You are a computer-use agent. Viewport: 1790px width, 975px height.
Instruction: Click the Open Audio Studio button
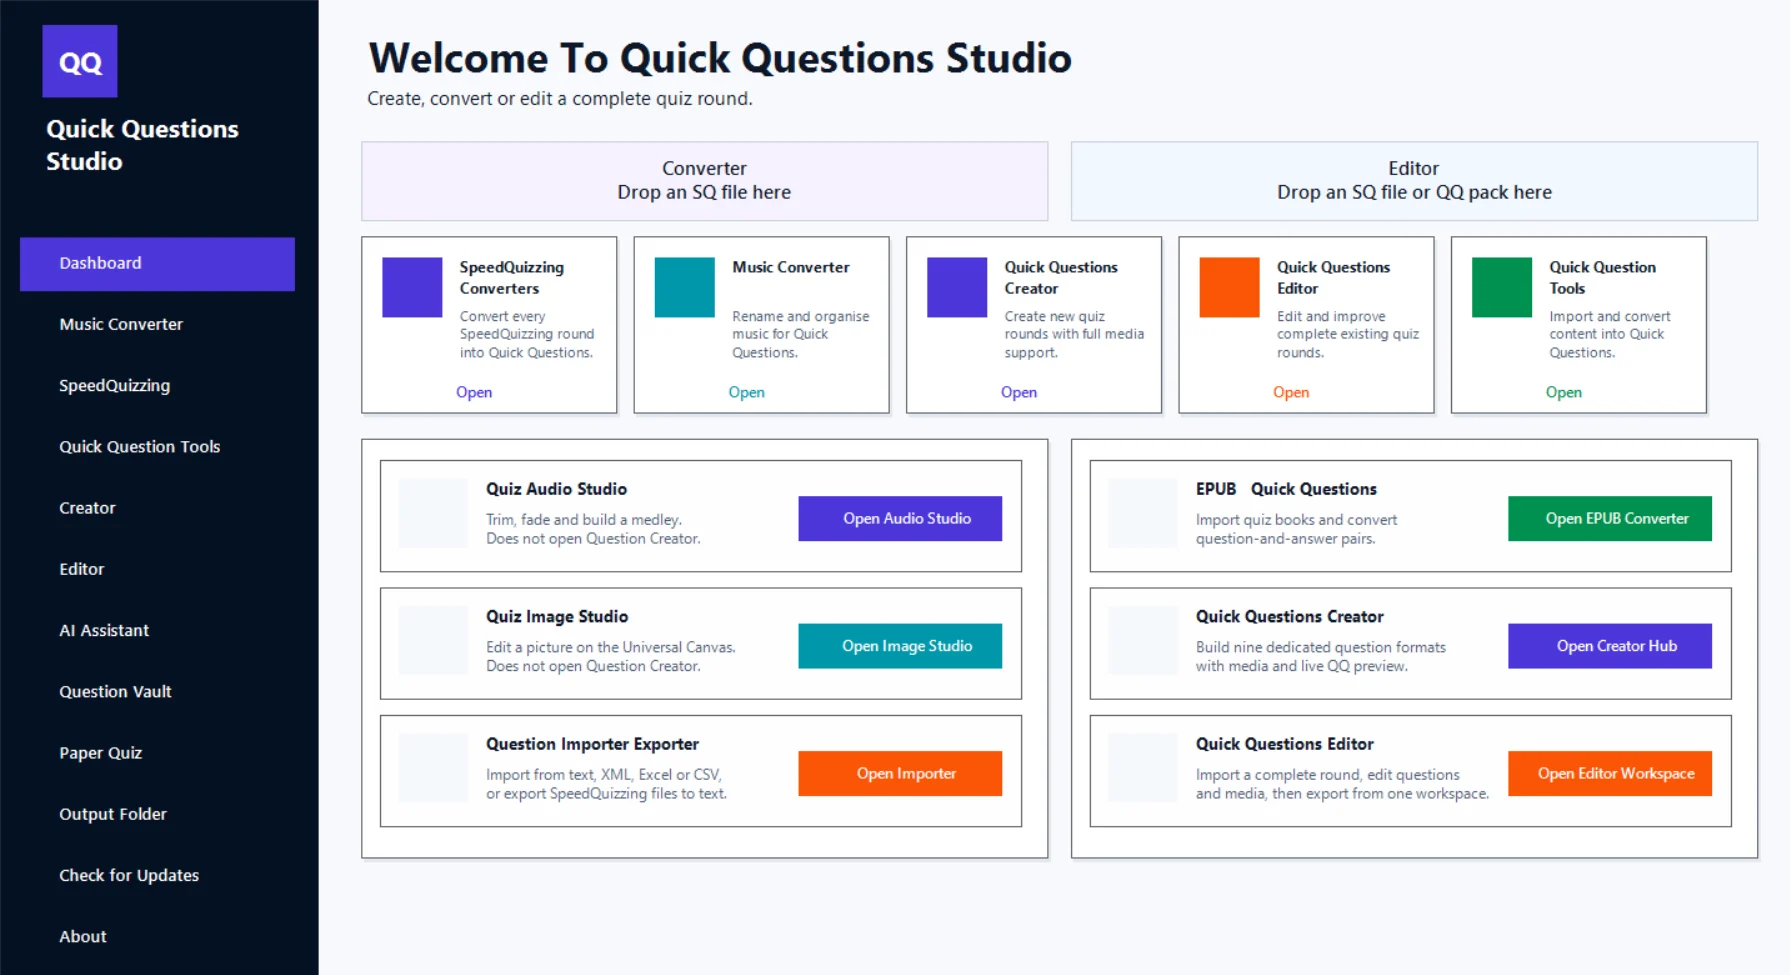(x=900, y=519)
